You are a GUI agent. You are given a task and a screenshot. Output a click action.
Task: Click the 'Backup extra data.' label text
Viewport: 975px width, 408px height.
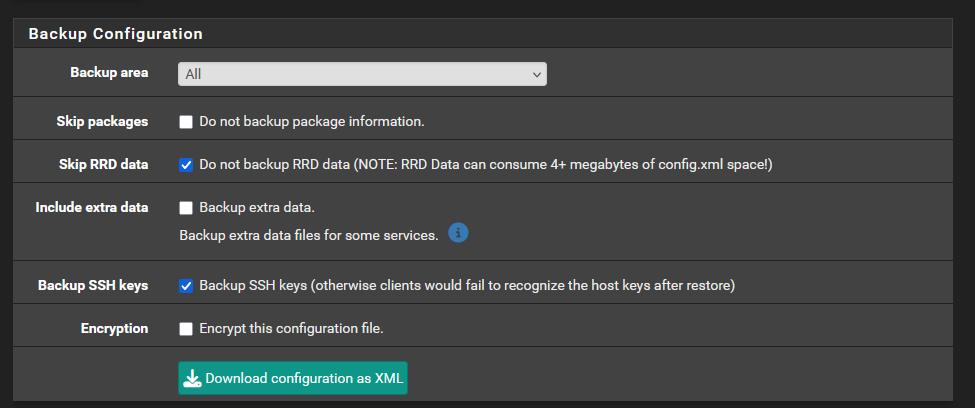coord(257,208)
